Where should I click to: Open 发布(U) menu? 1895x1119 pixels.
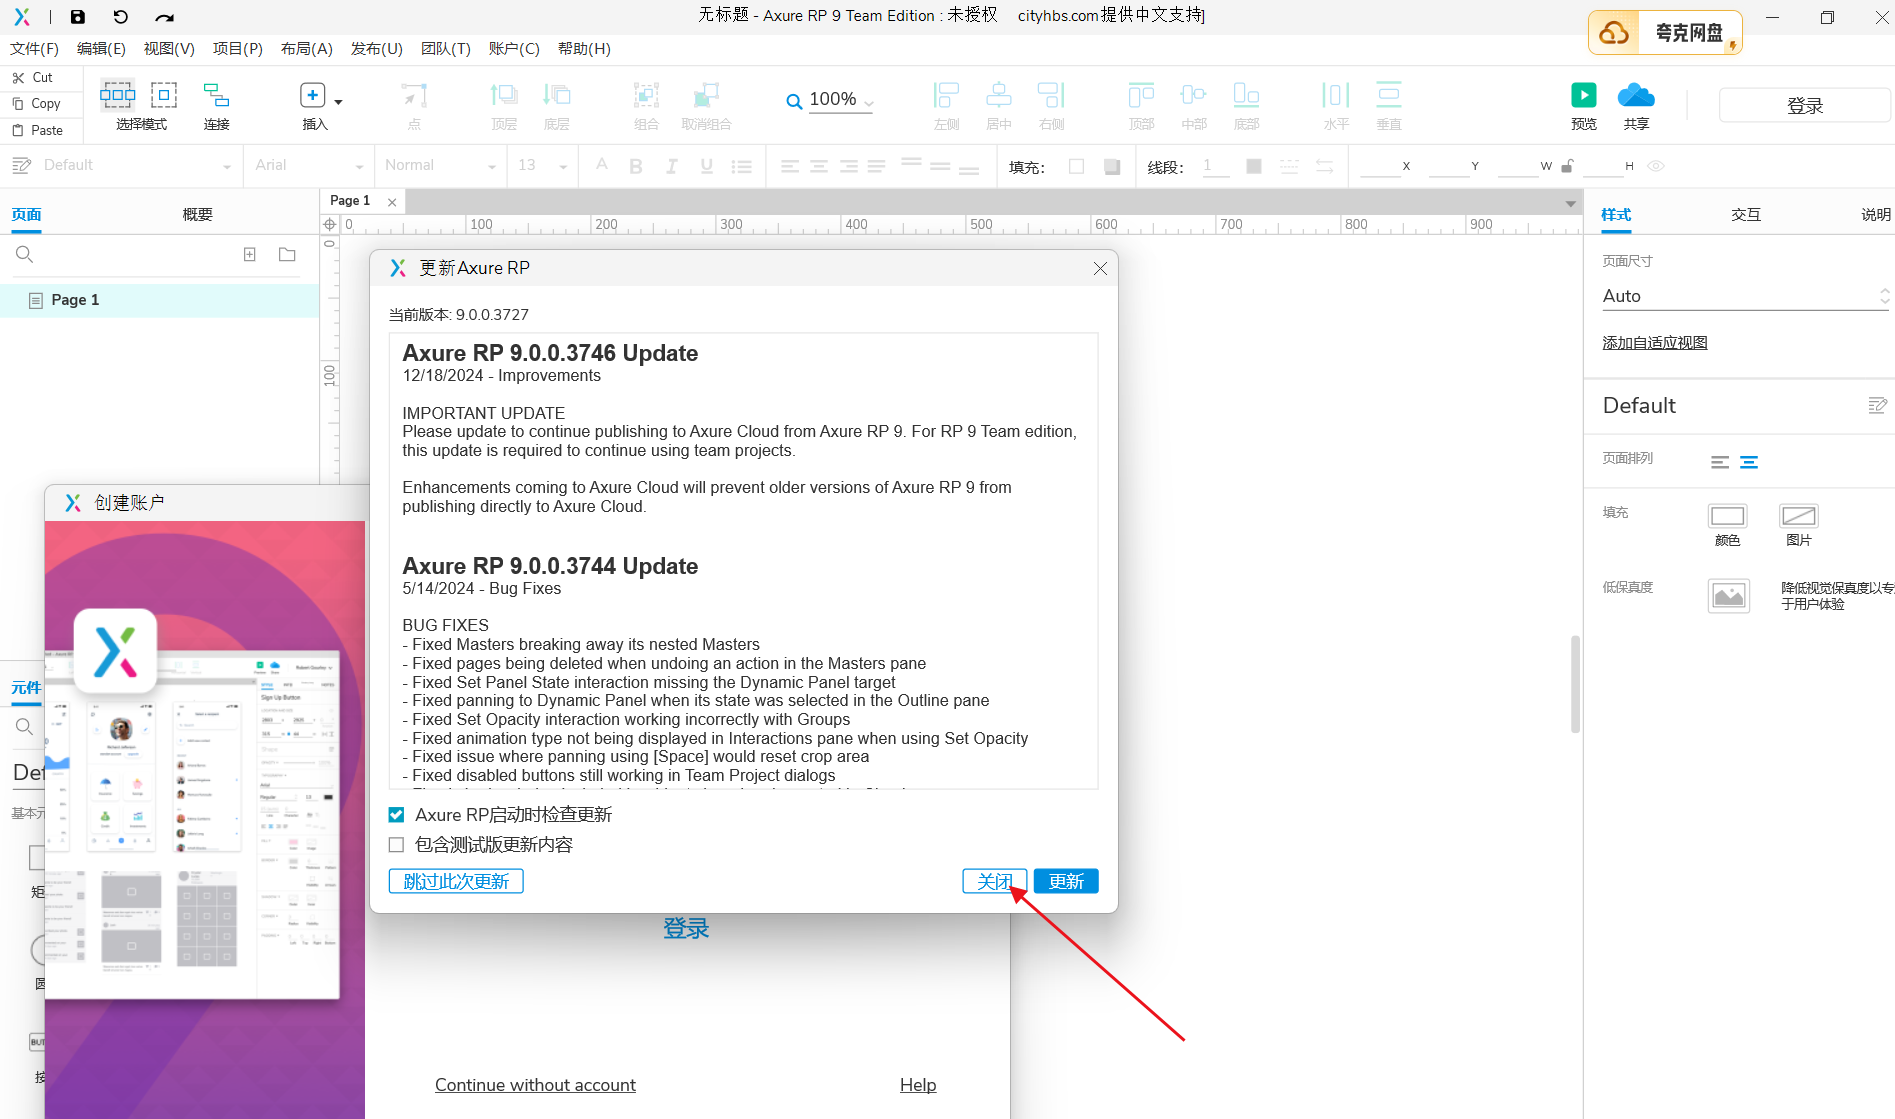point(377,49)
